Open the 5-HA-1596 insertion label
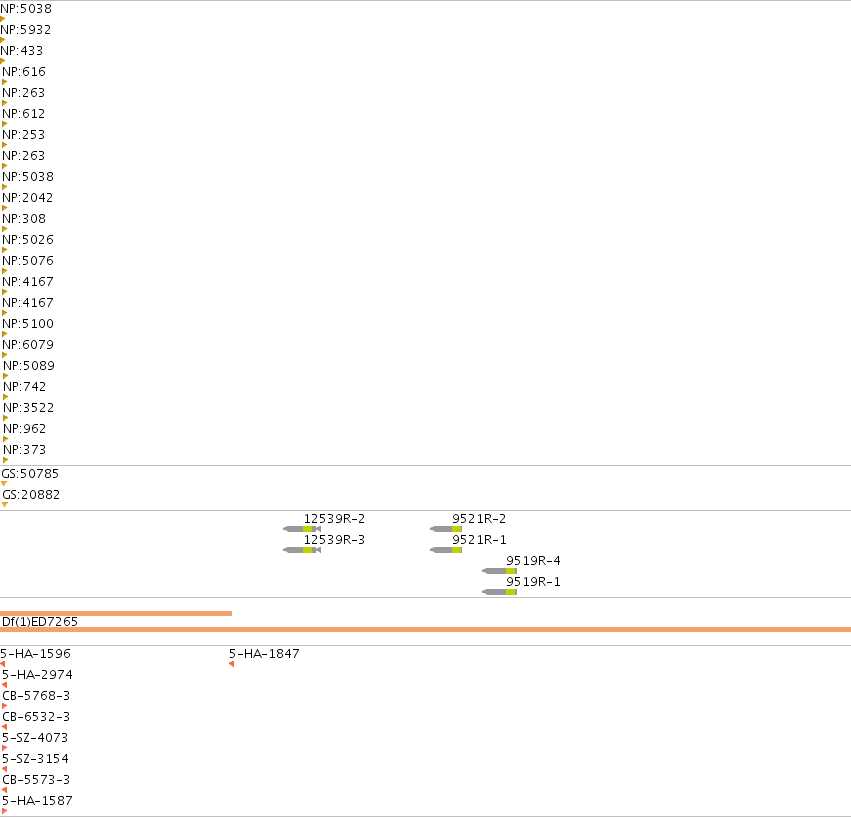Image resolution: width=851 pixels, height=817 pixels. tap(36, 654)
